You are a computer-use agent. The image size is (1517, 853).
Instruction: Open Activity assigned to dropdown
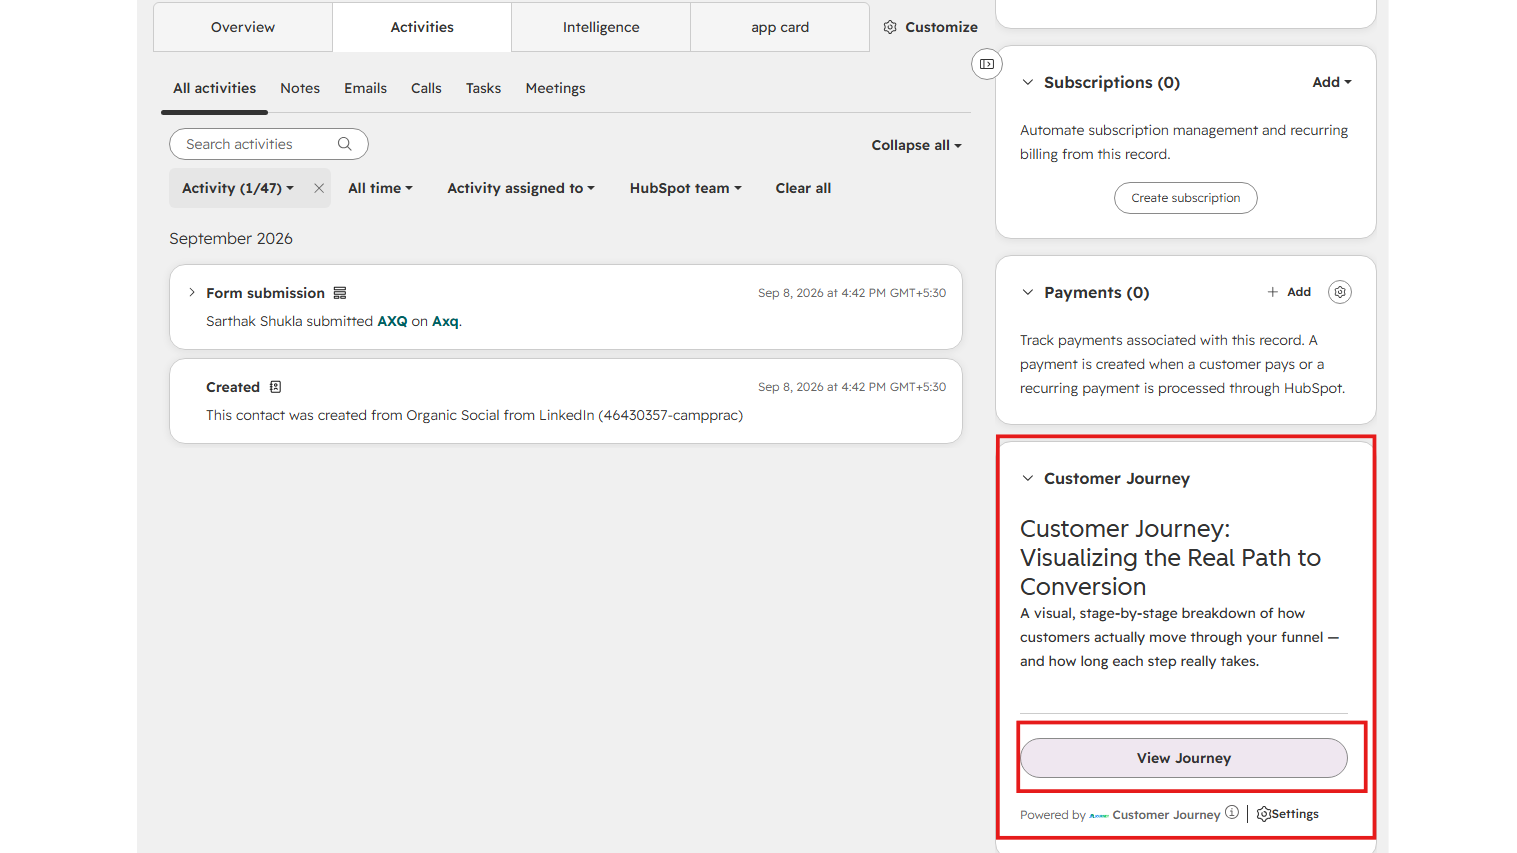[521, 188]
